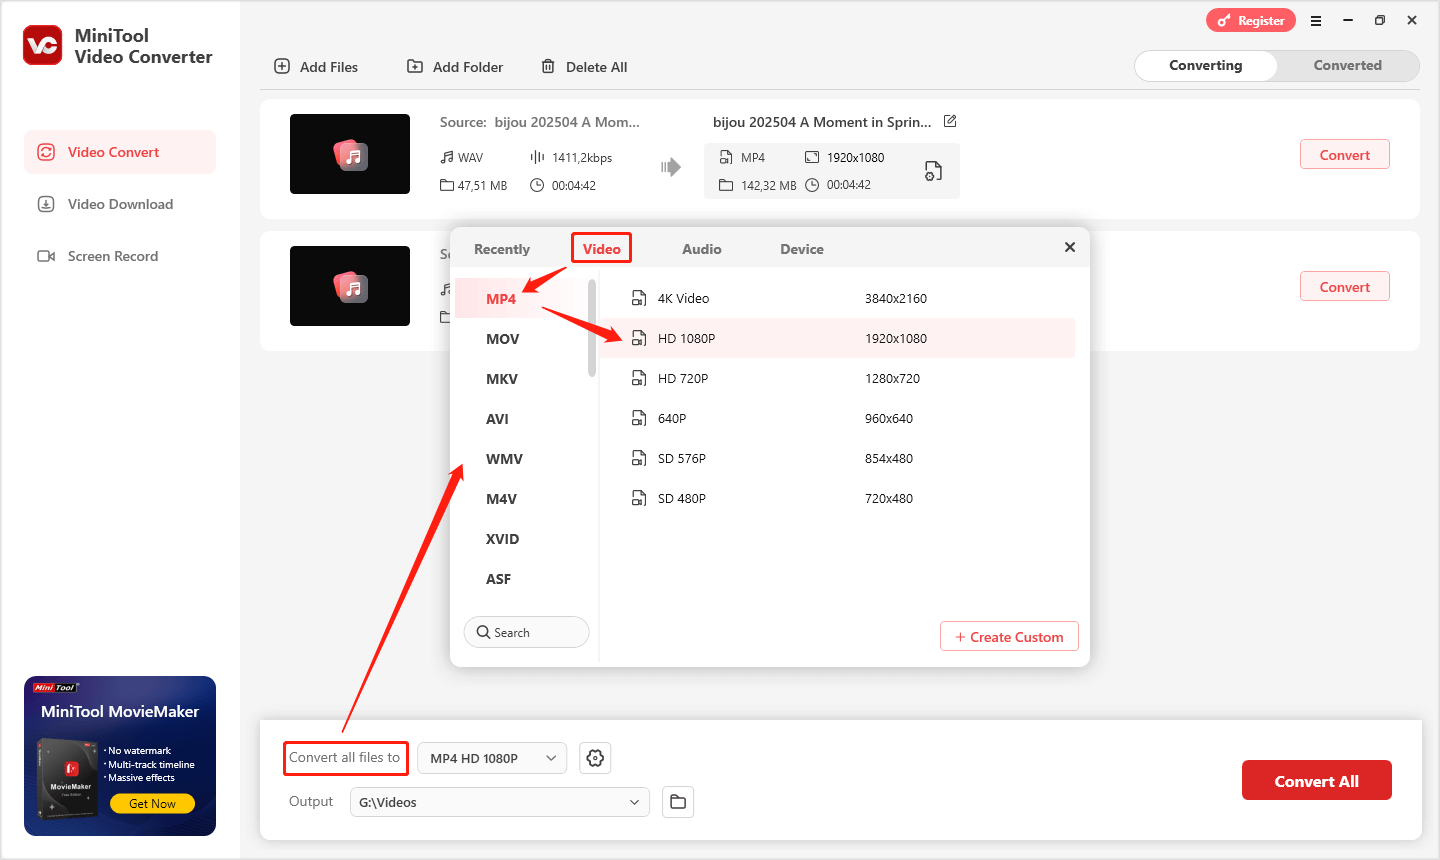Click Convert for the first file
The image size is (1440, 860).
coord(1345,155)
